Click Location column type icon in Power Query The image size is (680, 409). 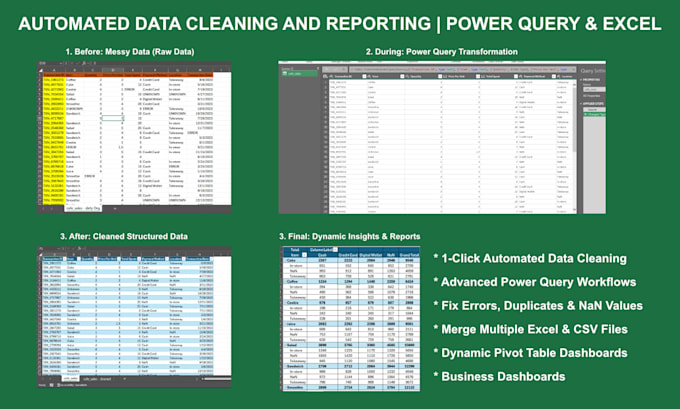click(559, 76)
